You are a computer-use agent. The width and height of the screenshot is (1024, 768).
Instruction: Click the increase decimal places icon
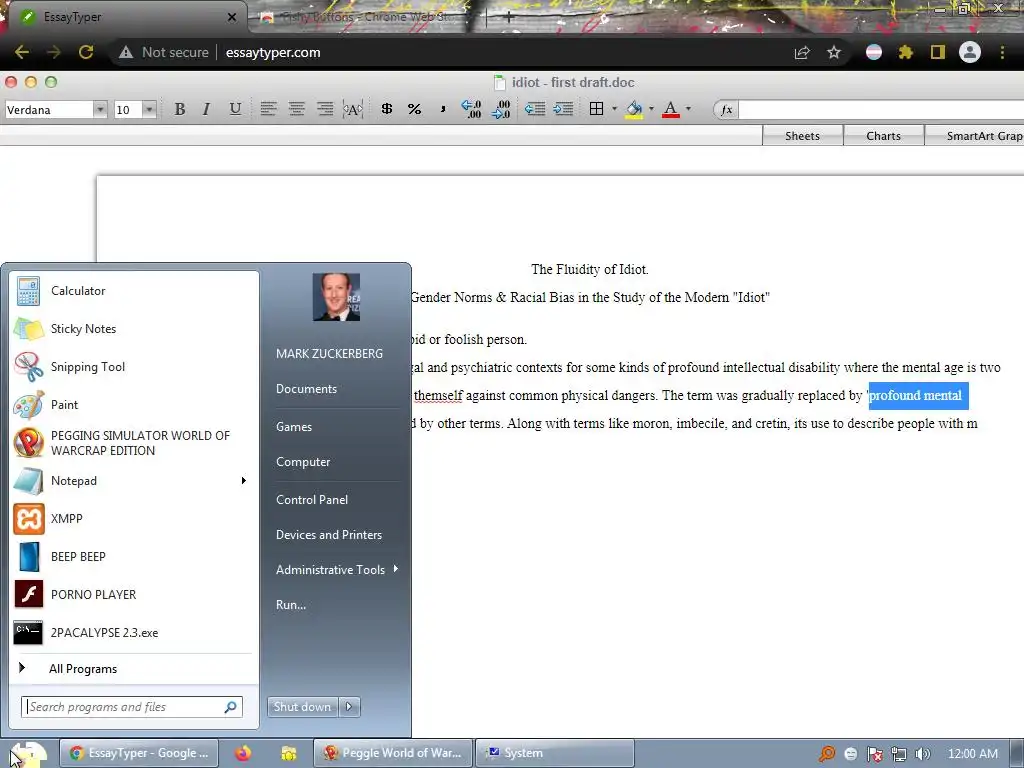[x=471, y=109]
